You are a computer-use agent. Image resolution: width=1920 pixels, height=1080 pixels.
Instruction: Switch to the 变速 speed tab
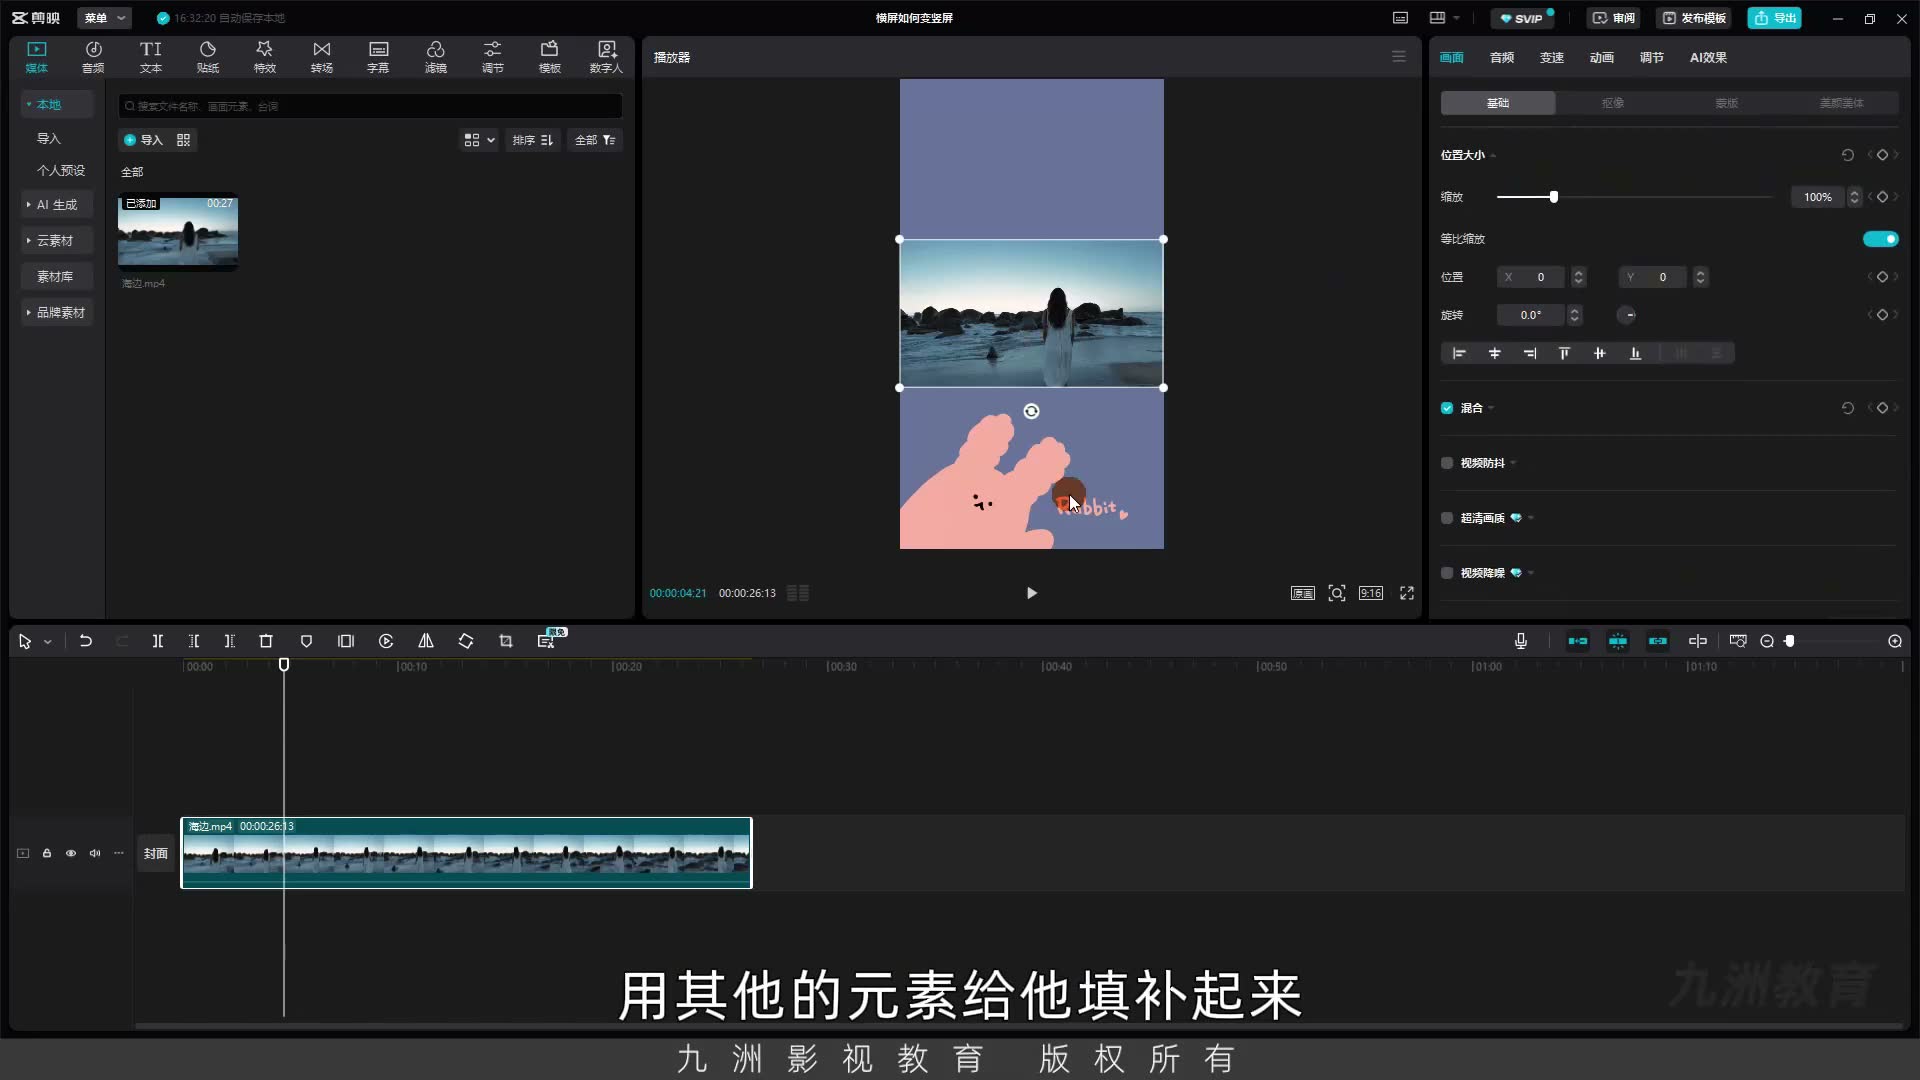point(1552,57)
